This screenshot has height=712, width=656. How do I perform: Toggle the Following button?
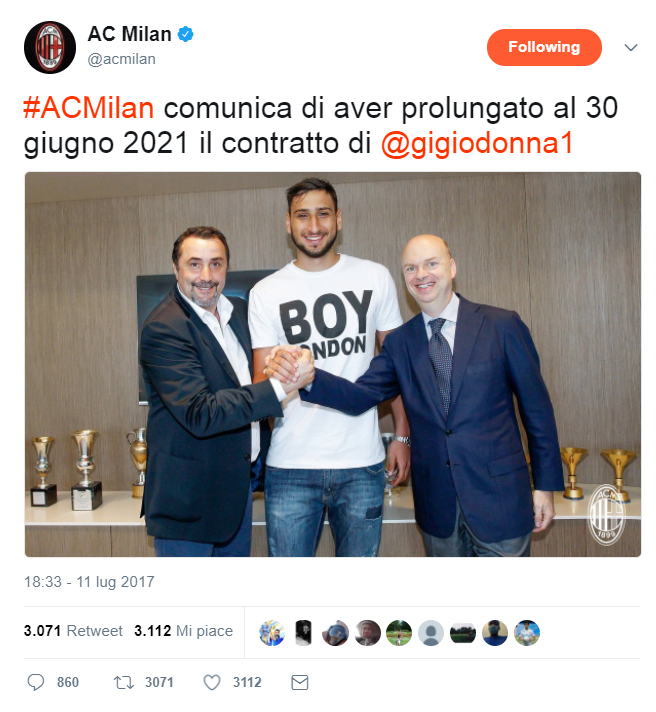click(x=544, y=47)
